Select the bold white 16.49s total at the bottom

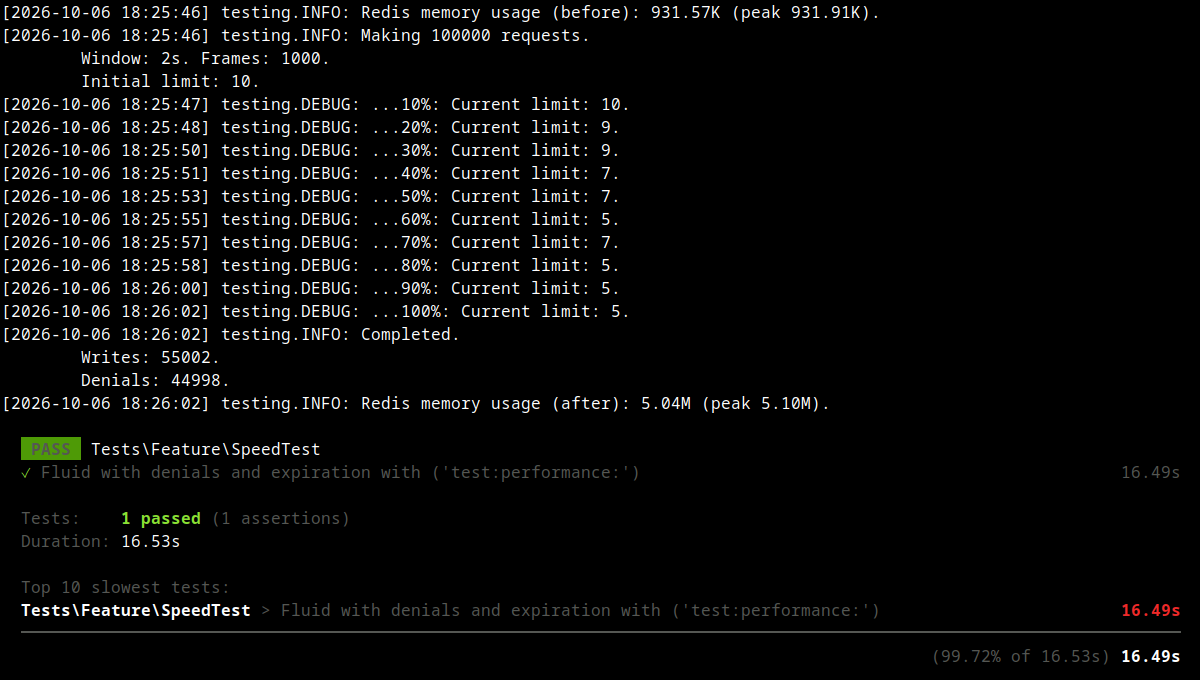point(1150,657)
